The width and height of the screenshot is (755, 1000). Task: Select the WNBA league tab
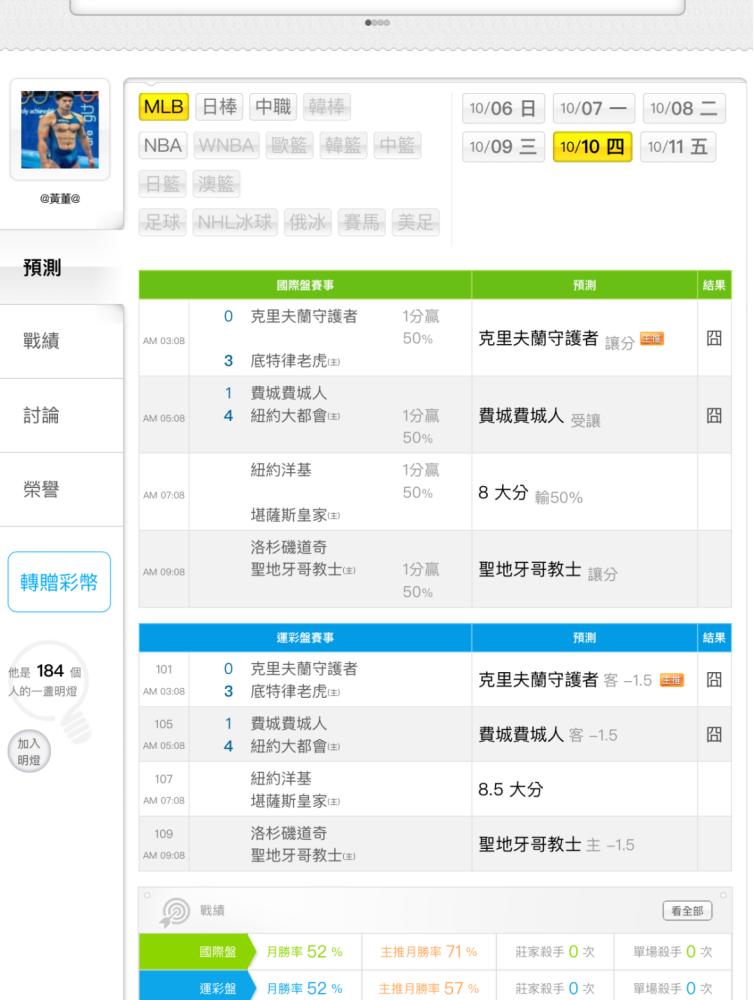coord(226,145)
